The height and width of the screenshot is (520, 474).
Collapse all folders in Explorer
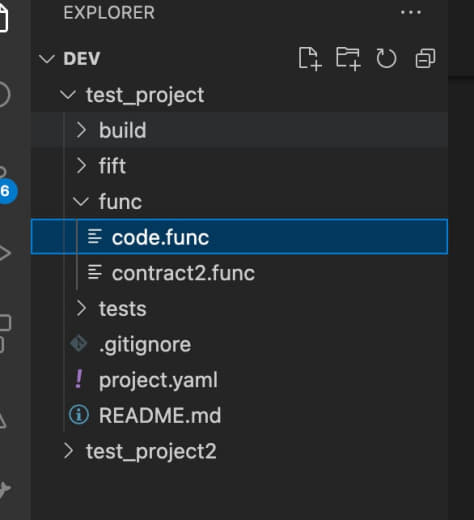[x=425, y=59]
